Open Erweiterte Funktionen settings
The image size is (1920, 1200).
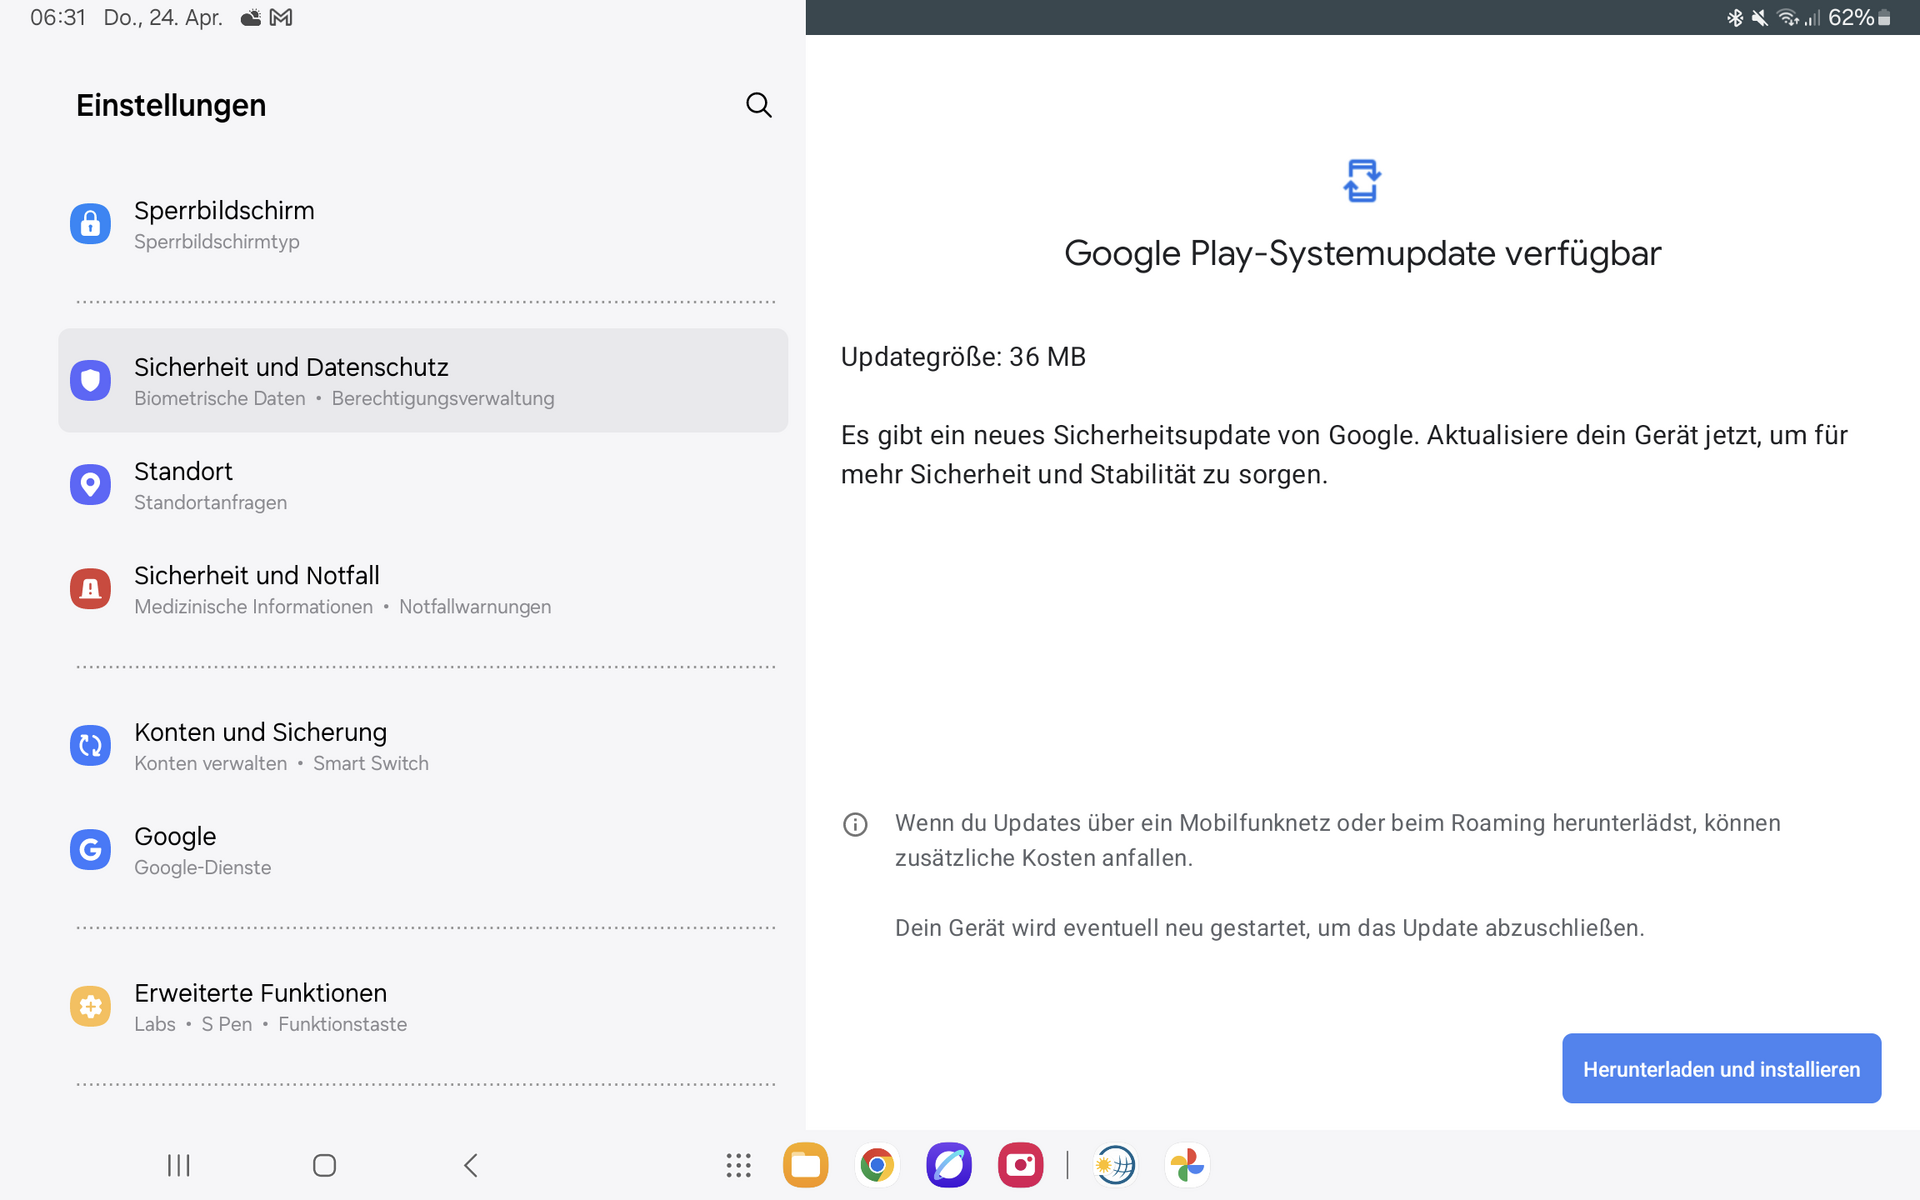260,1007
